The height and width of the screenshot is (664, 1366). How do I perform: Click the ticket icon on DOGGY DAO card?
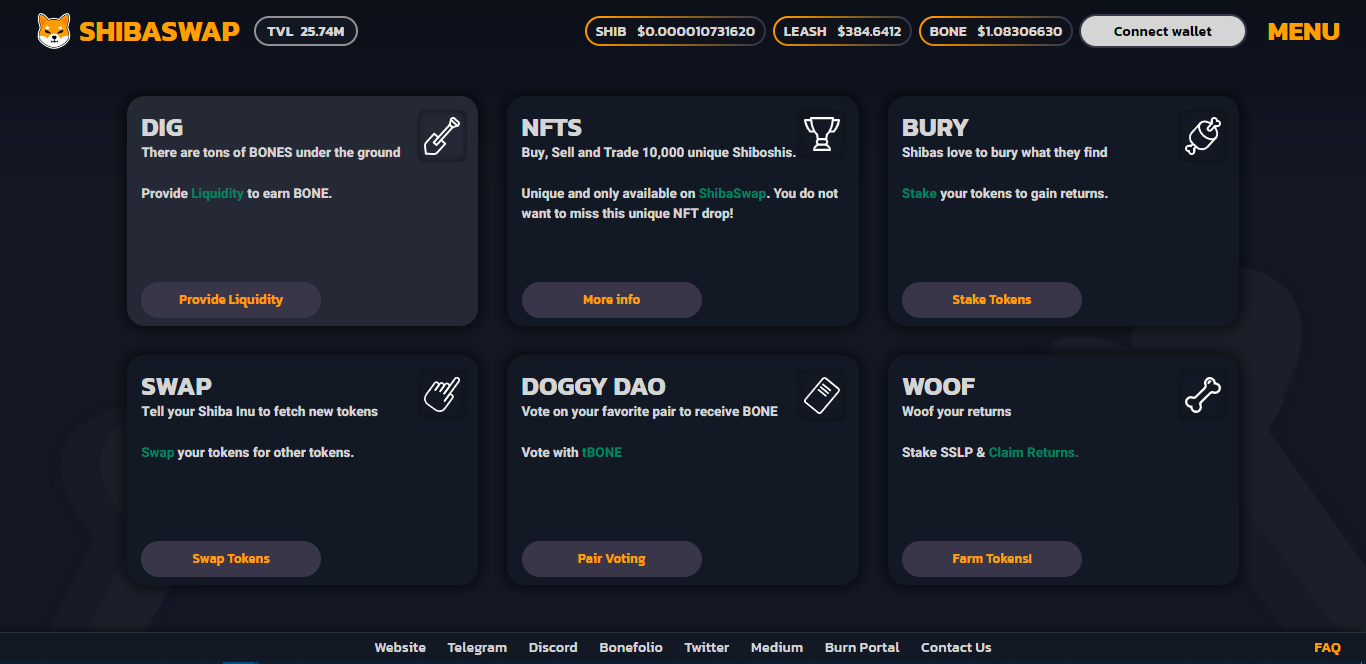(822, 394)
